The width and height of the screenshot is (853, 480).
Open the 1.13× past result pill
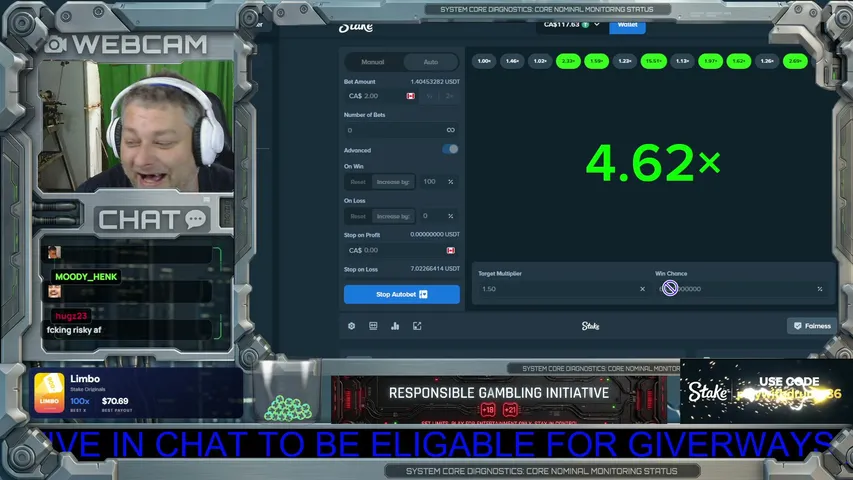click(682, 61)
